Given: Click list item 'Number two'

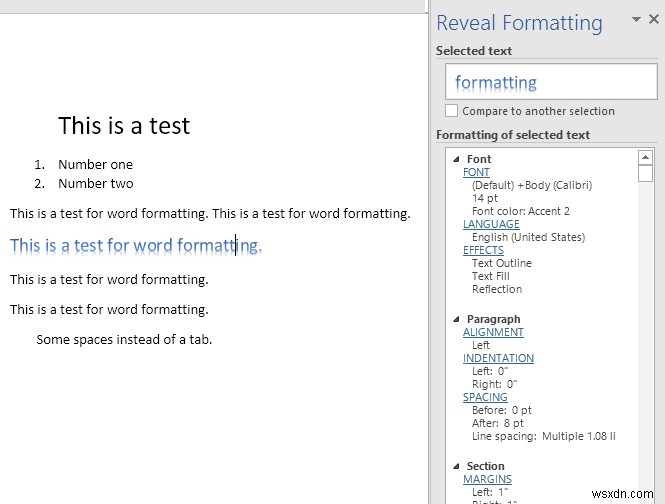Looking at the screenshot, I should (x=96, y=184).
